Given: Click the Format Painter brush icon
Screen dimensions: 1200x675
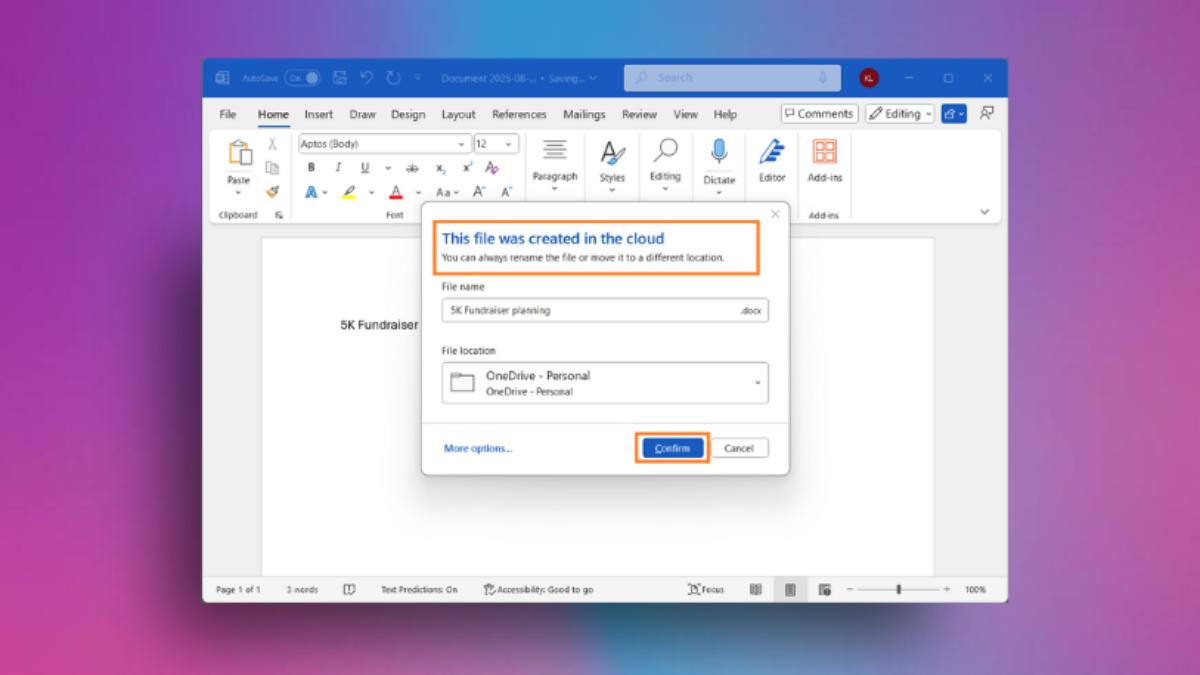Looking at the screenshot, I should pyautogui.click(x=272, y=192).
